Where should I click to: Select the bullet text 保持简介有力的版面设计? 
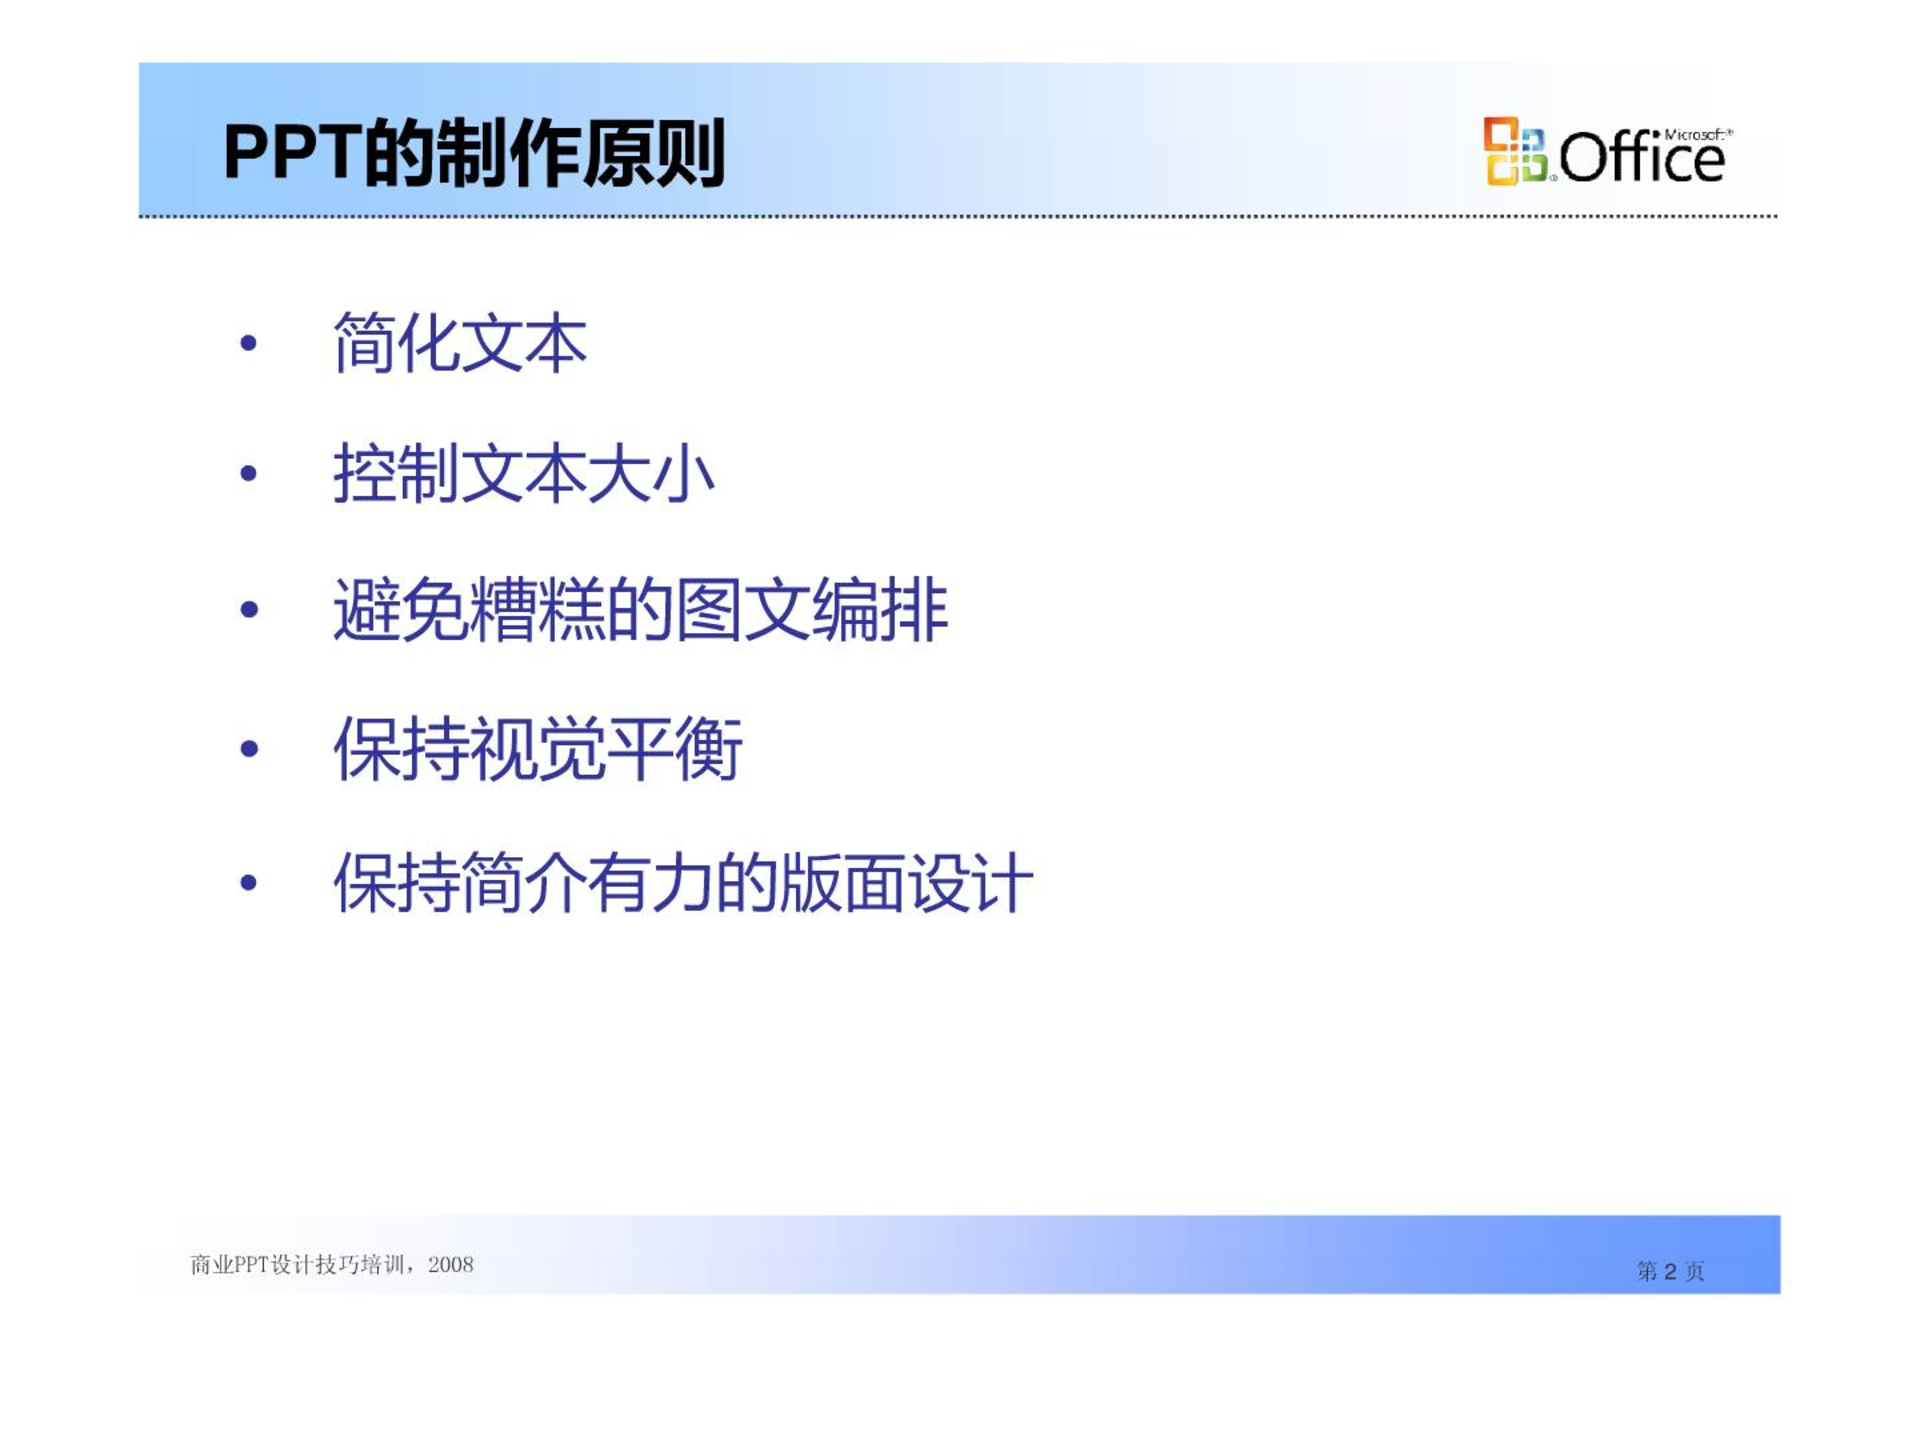pos(683,882)
